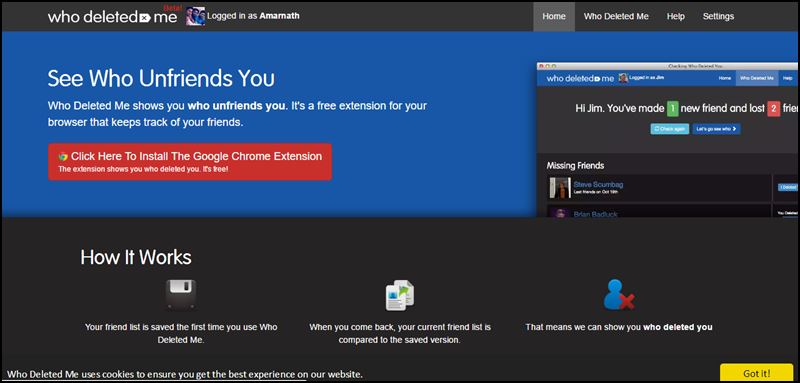Click the See Who Unfriends You heading
Viewport: 800px width, 383px height.
click(161, 79)
